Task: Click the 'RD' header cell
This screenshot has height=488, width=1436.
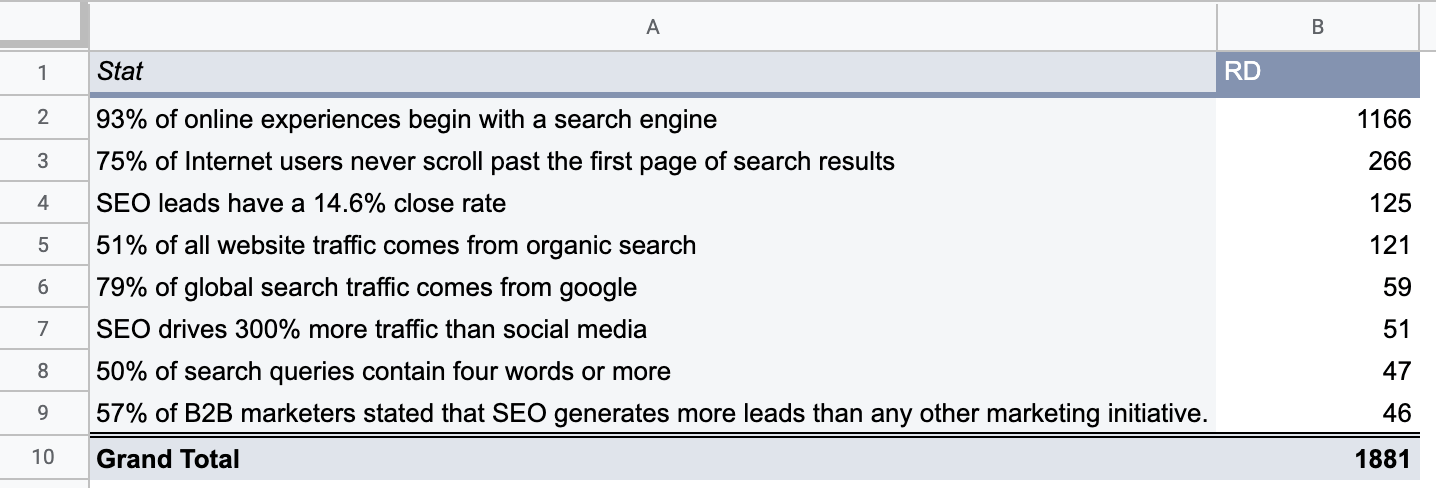Action: (1317, 72)
